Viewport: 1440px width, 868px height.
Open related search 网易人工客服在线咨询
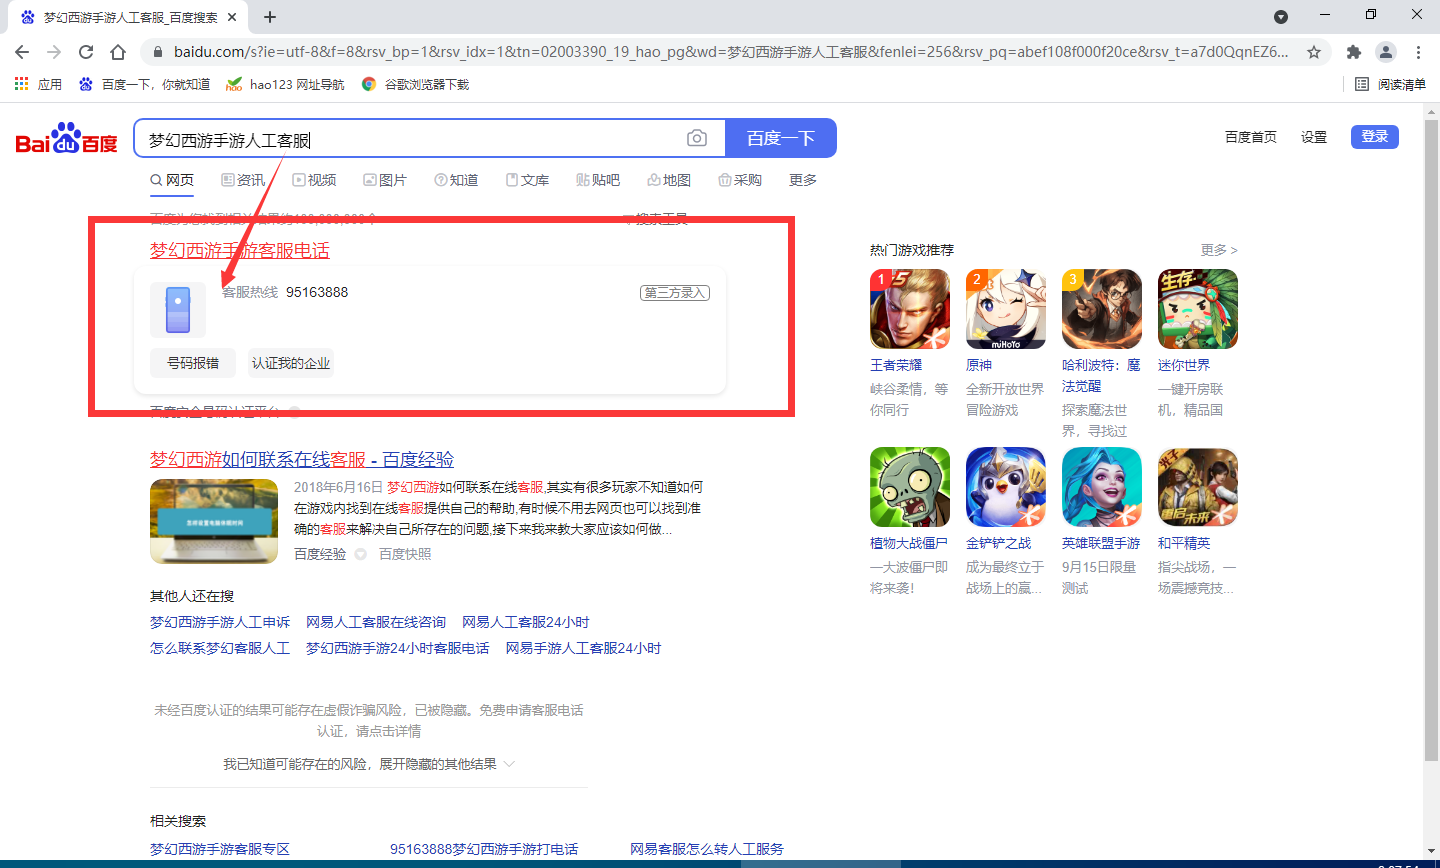(x=376, y=622)
